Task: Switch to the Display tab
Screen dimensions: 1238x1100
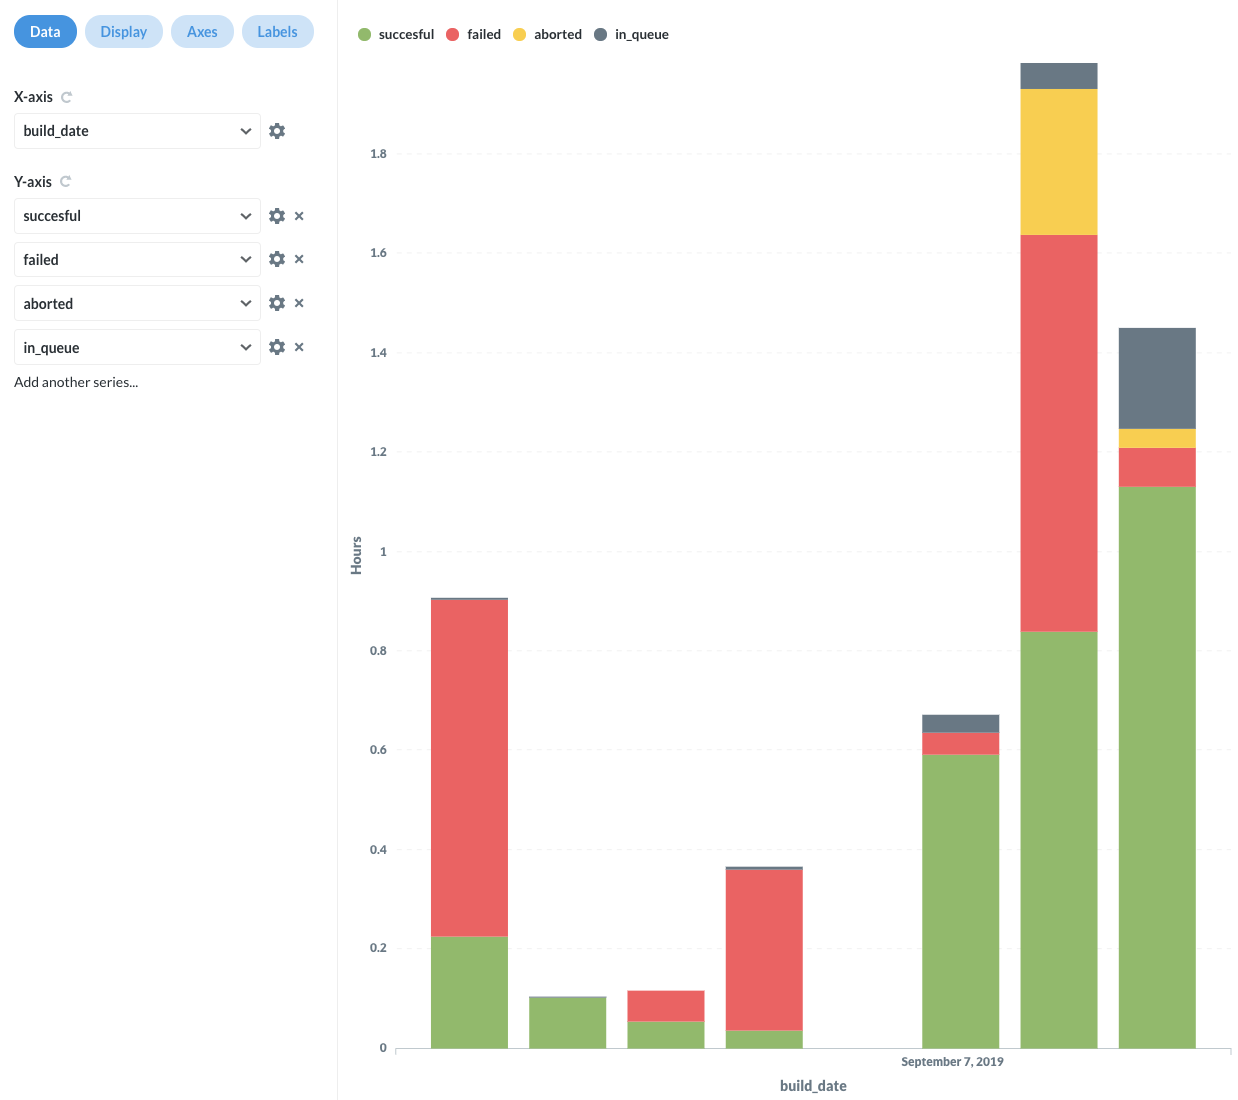Action: point(124,32)
